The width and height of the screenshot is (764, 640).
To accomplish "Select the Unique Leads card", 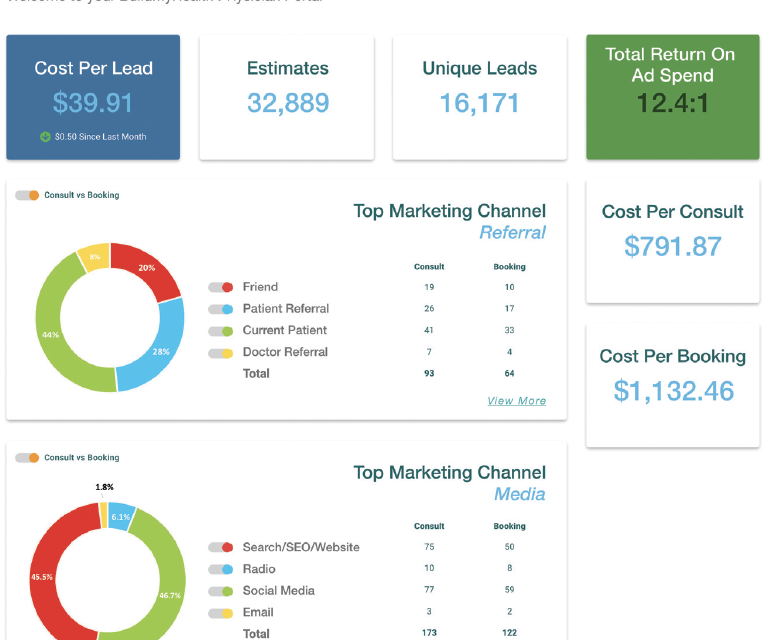I will (480, 97).
